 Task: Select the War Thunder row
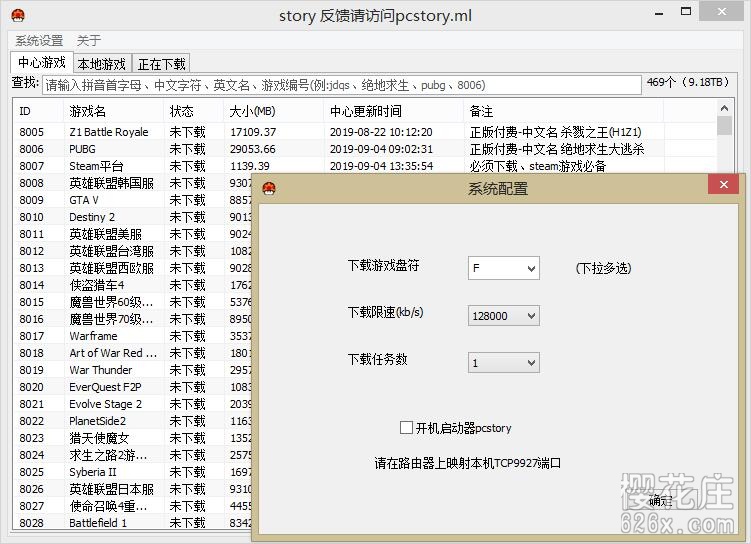coord(133,370)
